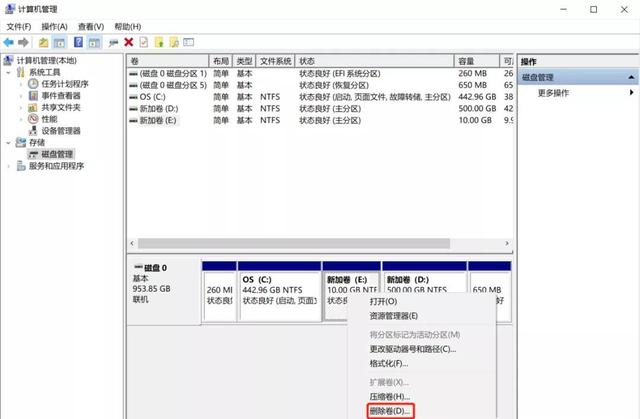The width and height of the screenshot is (640, 419).
Task: Sort by the 状态 column header
Action: 374,61
